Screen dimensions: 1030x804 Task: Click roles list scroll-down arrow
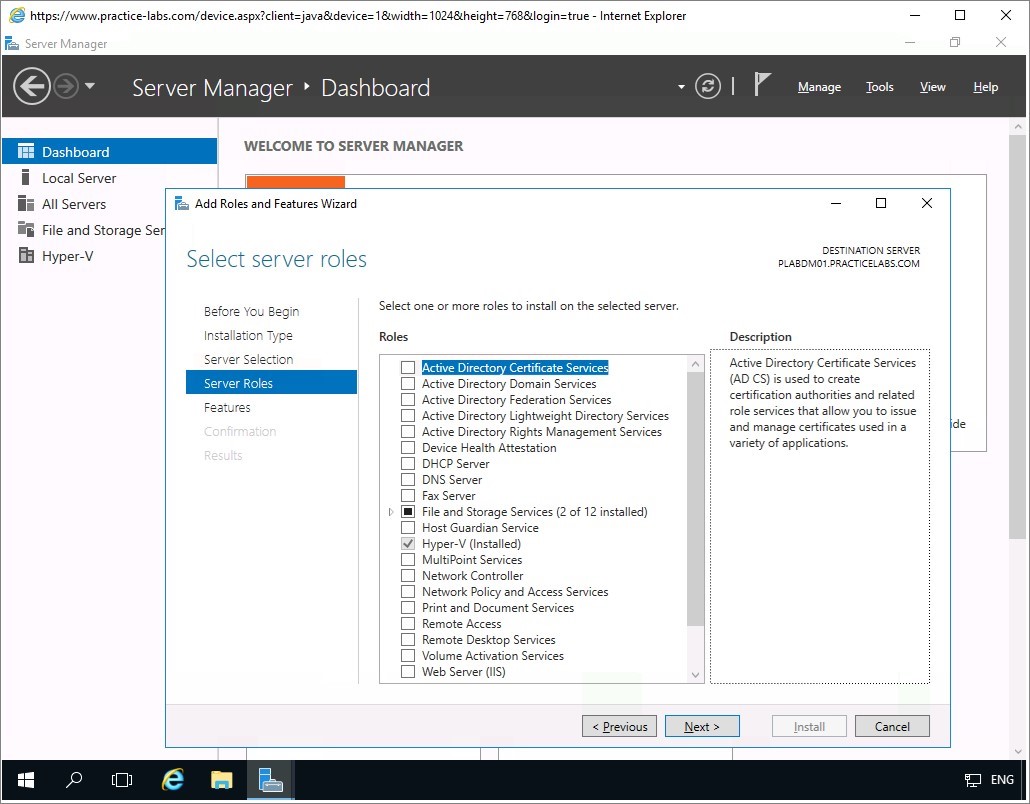point(696,675)
